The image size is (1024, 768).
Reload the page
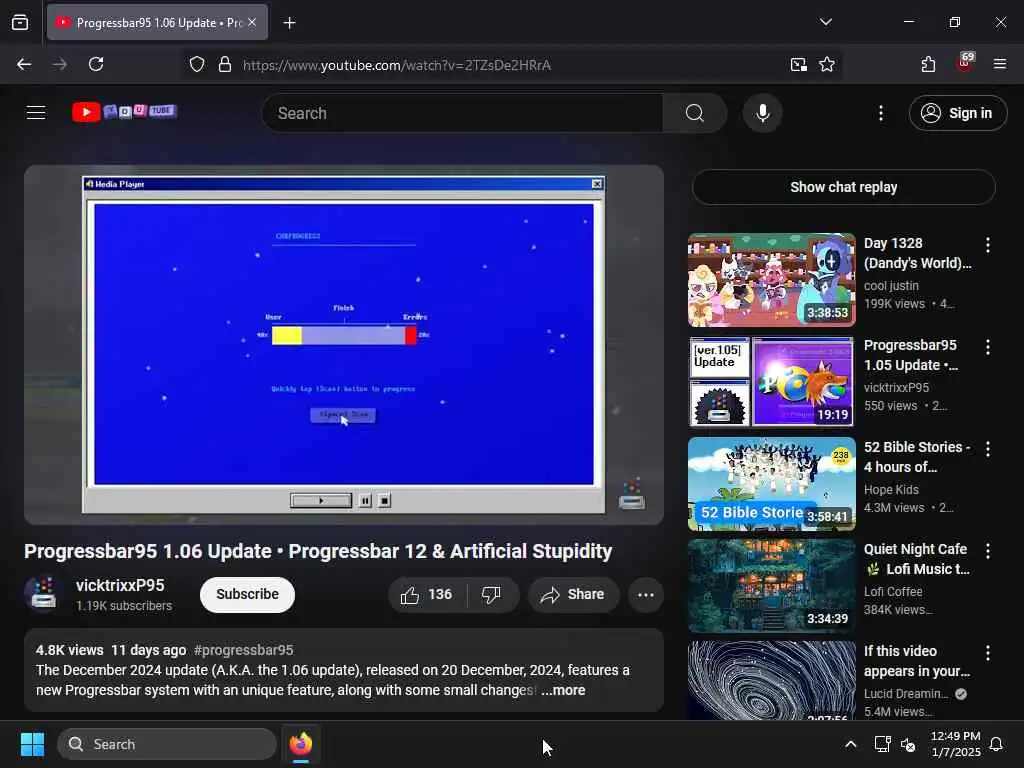96,64
